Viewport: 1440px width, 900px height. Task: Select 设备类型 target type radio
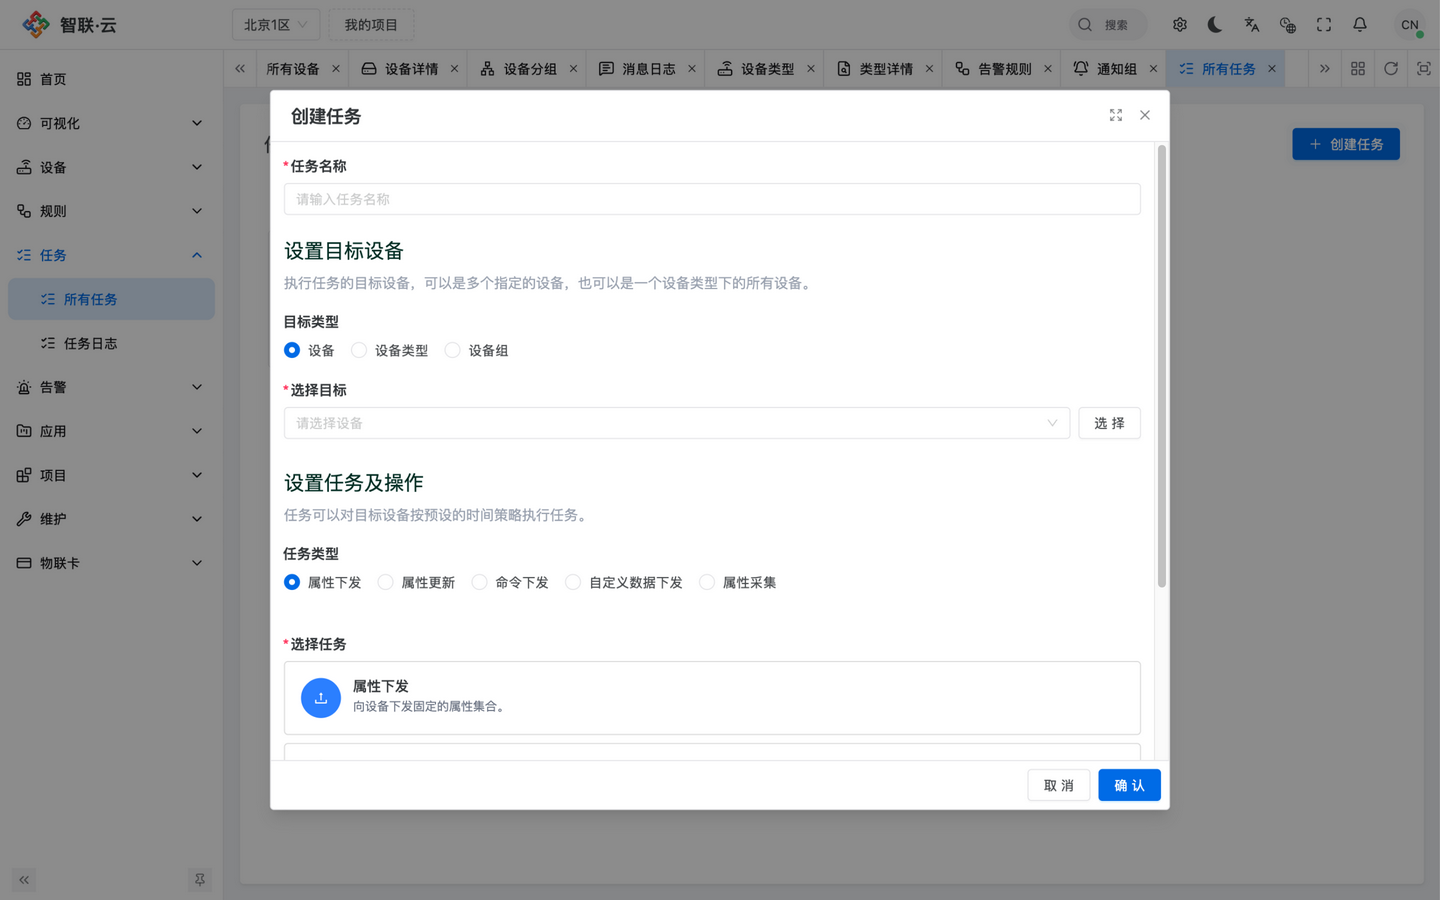click(x=359, y=350)
